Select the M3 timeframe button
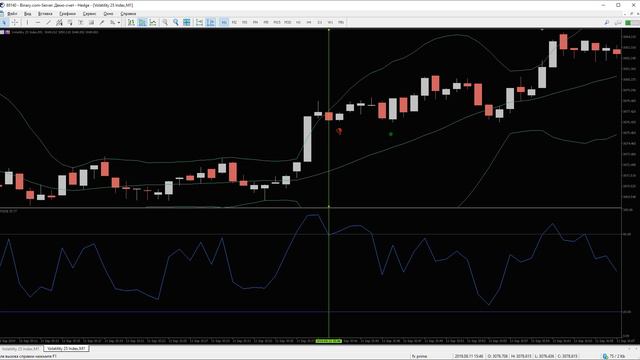 click(245, 22)
